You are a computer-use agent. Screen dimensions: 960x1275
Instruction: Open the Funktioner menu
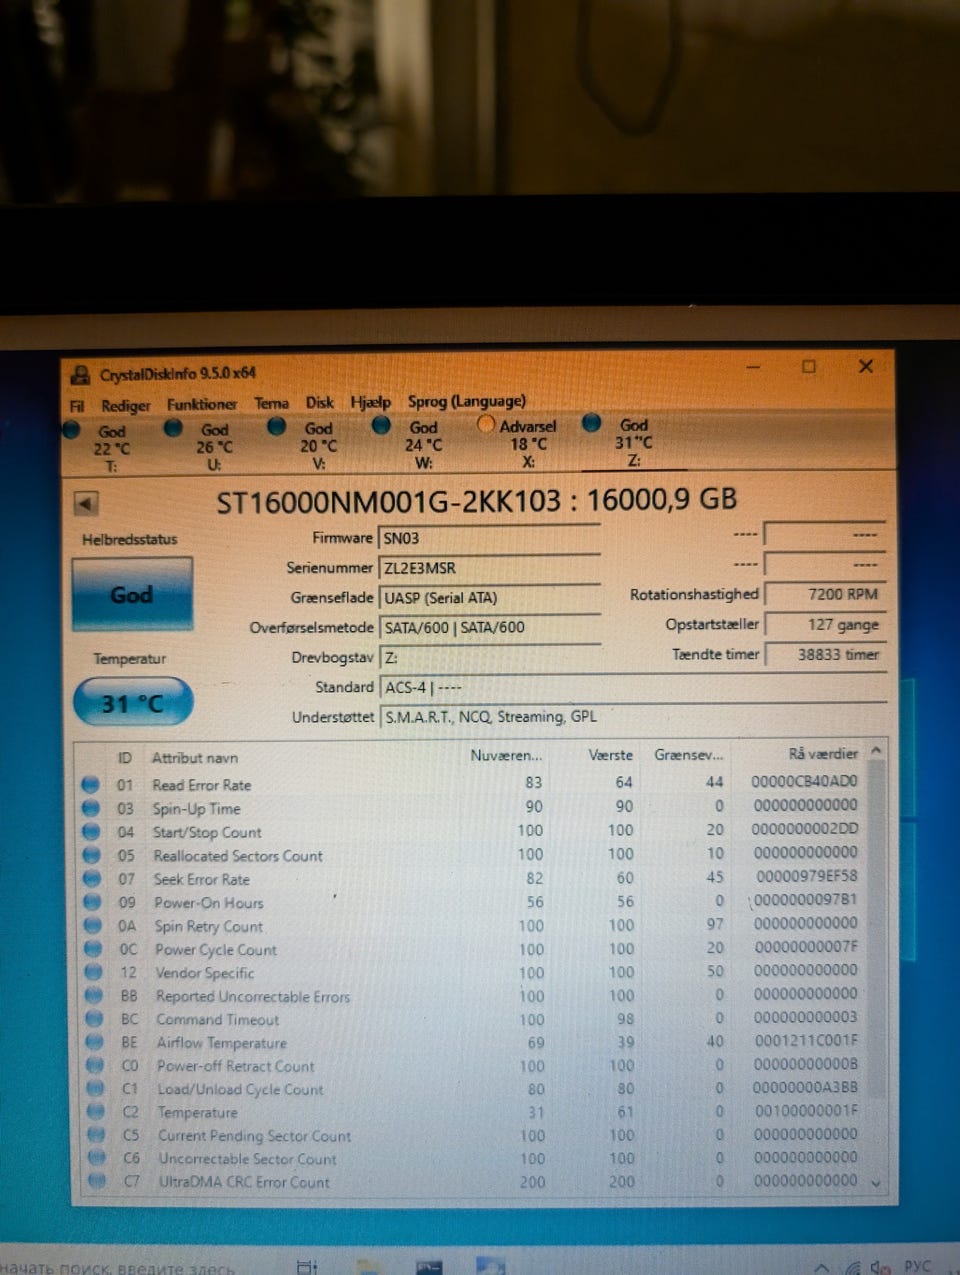click(x=201, y=404)
